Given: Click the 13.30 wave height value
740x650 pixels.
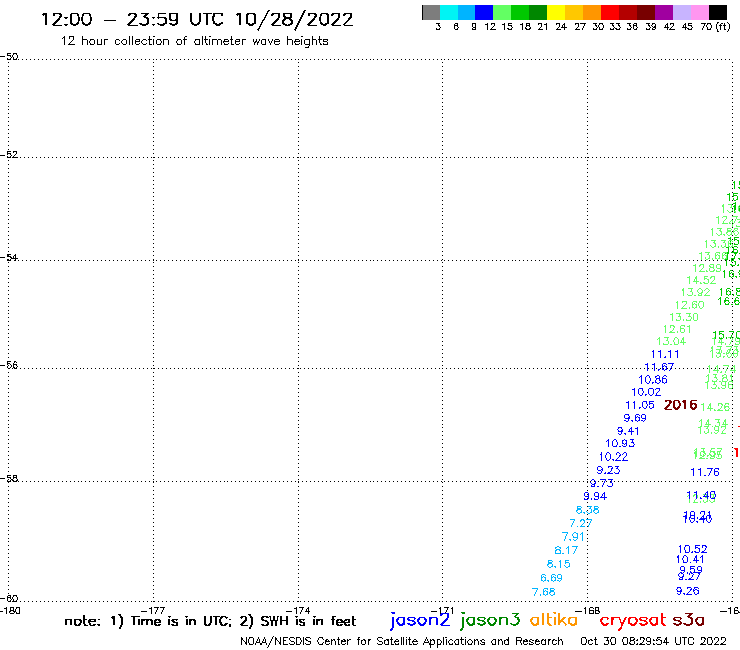Looking at the screenshot, I should click(x=684, y=317).
